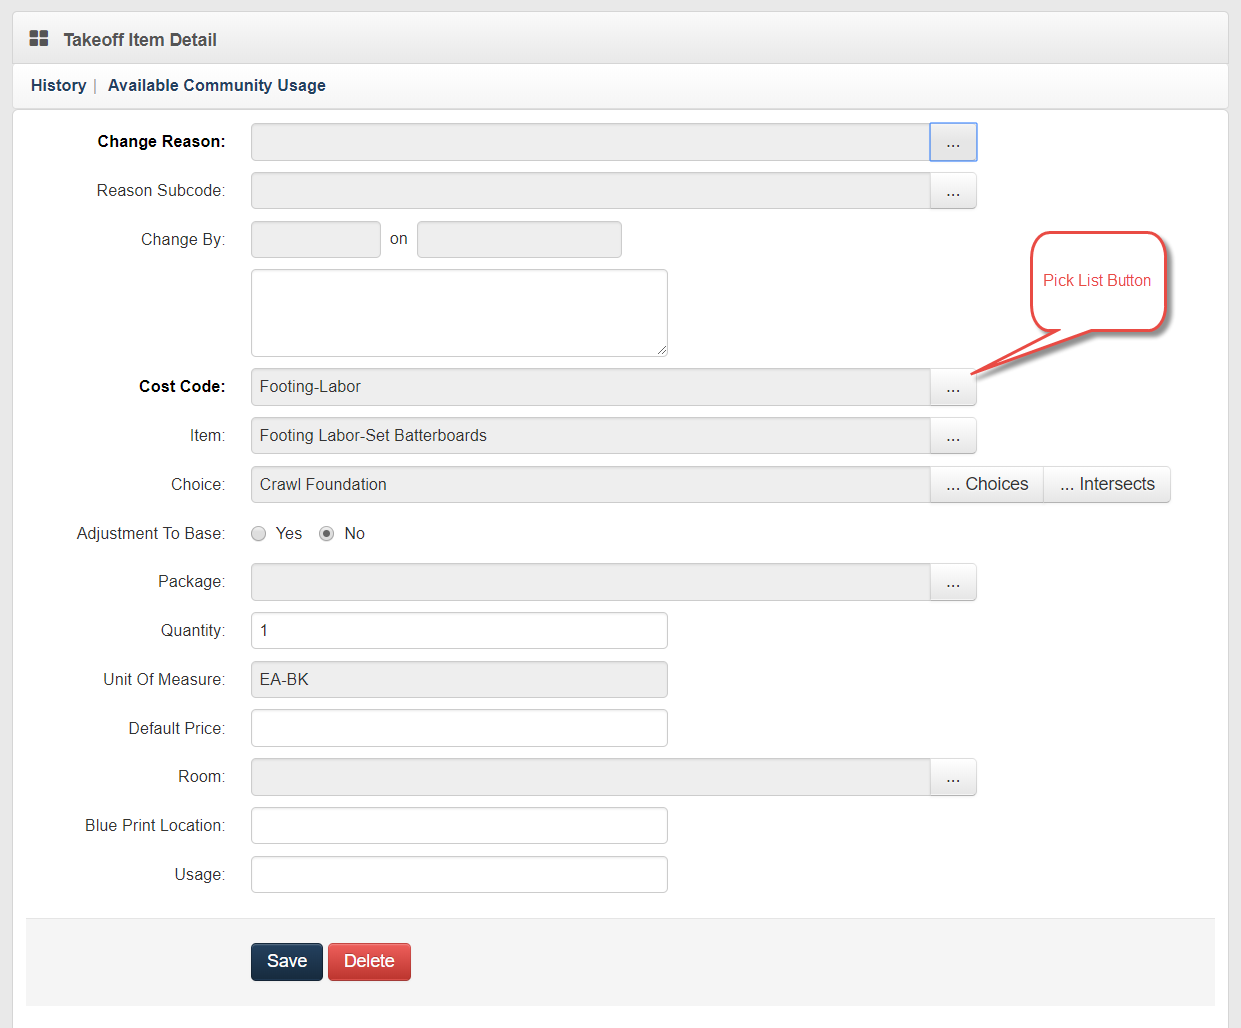1241x1028 pixels.
Task: Open the Cost Code pick list button
Action: coord(952,387)
